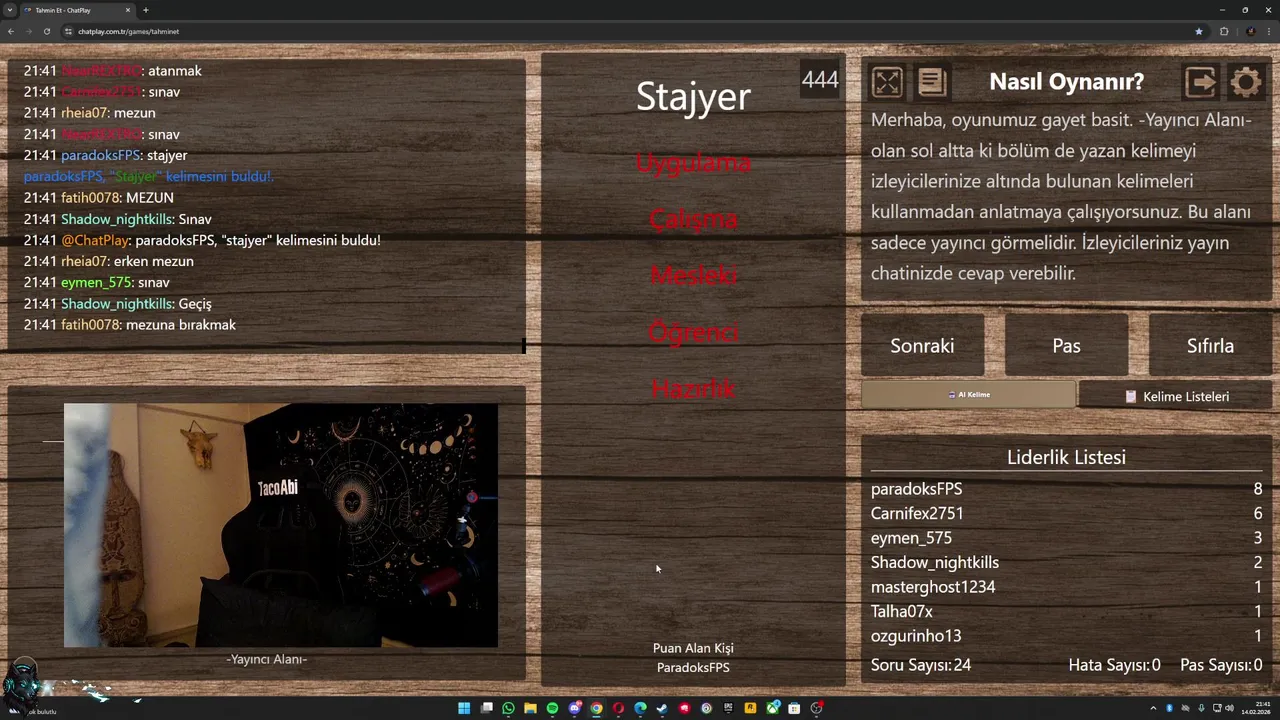Open the browser extensions puzzle icon
This screenshot has height=720, width=1280.
(1224, 31)
